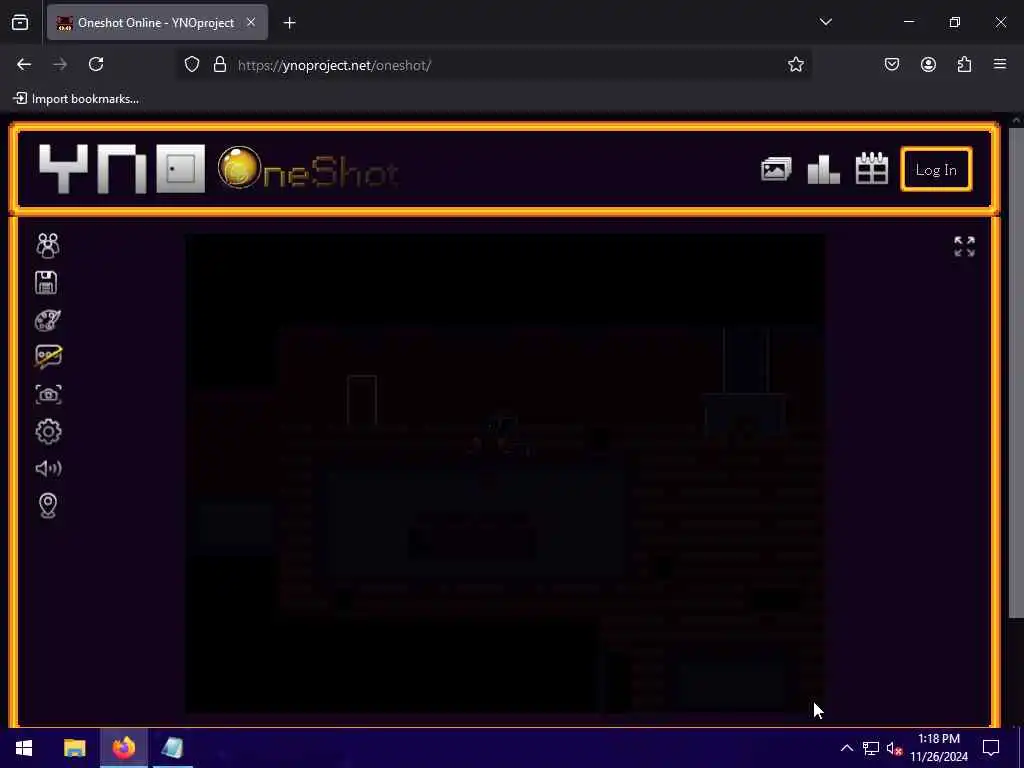The width and height of the screenshot is (1024, 768).
Task: Go back to the previous page
Action: pyautogui.click(x=24, y=64)
